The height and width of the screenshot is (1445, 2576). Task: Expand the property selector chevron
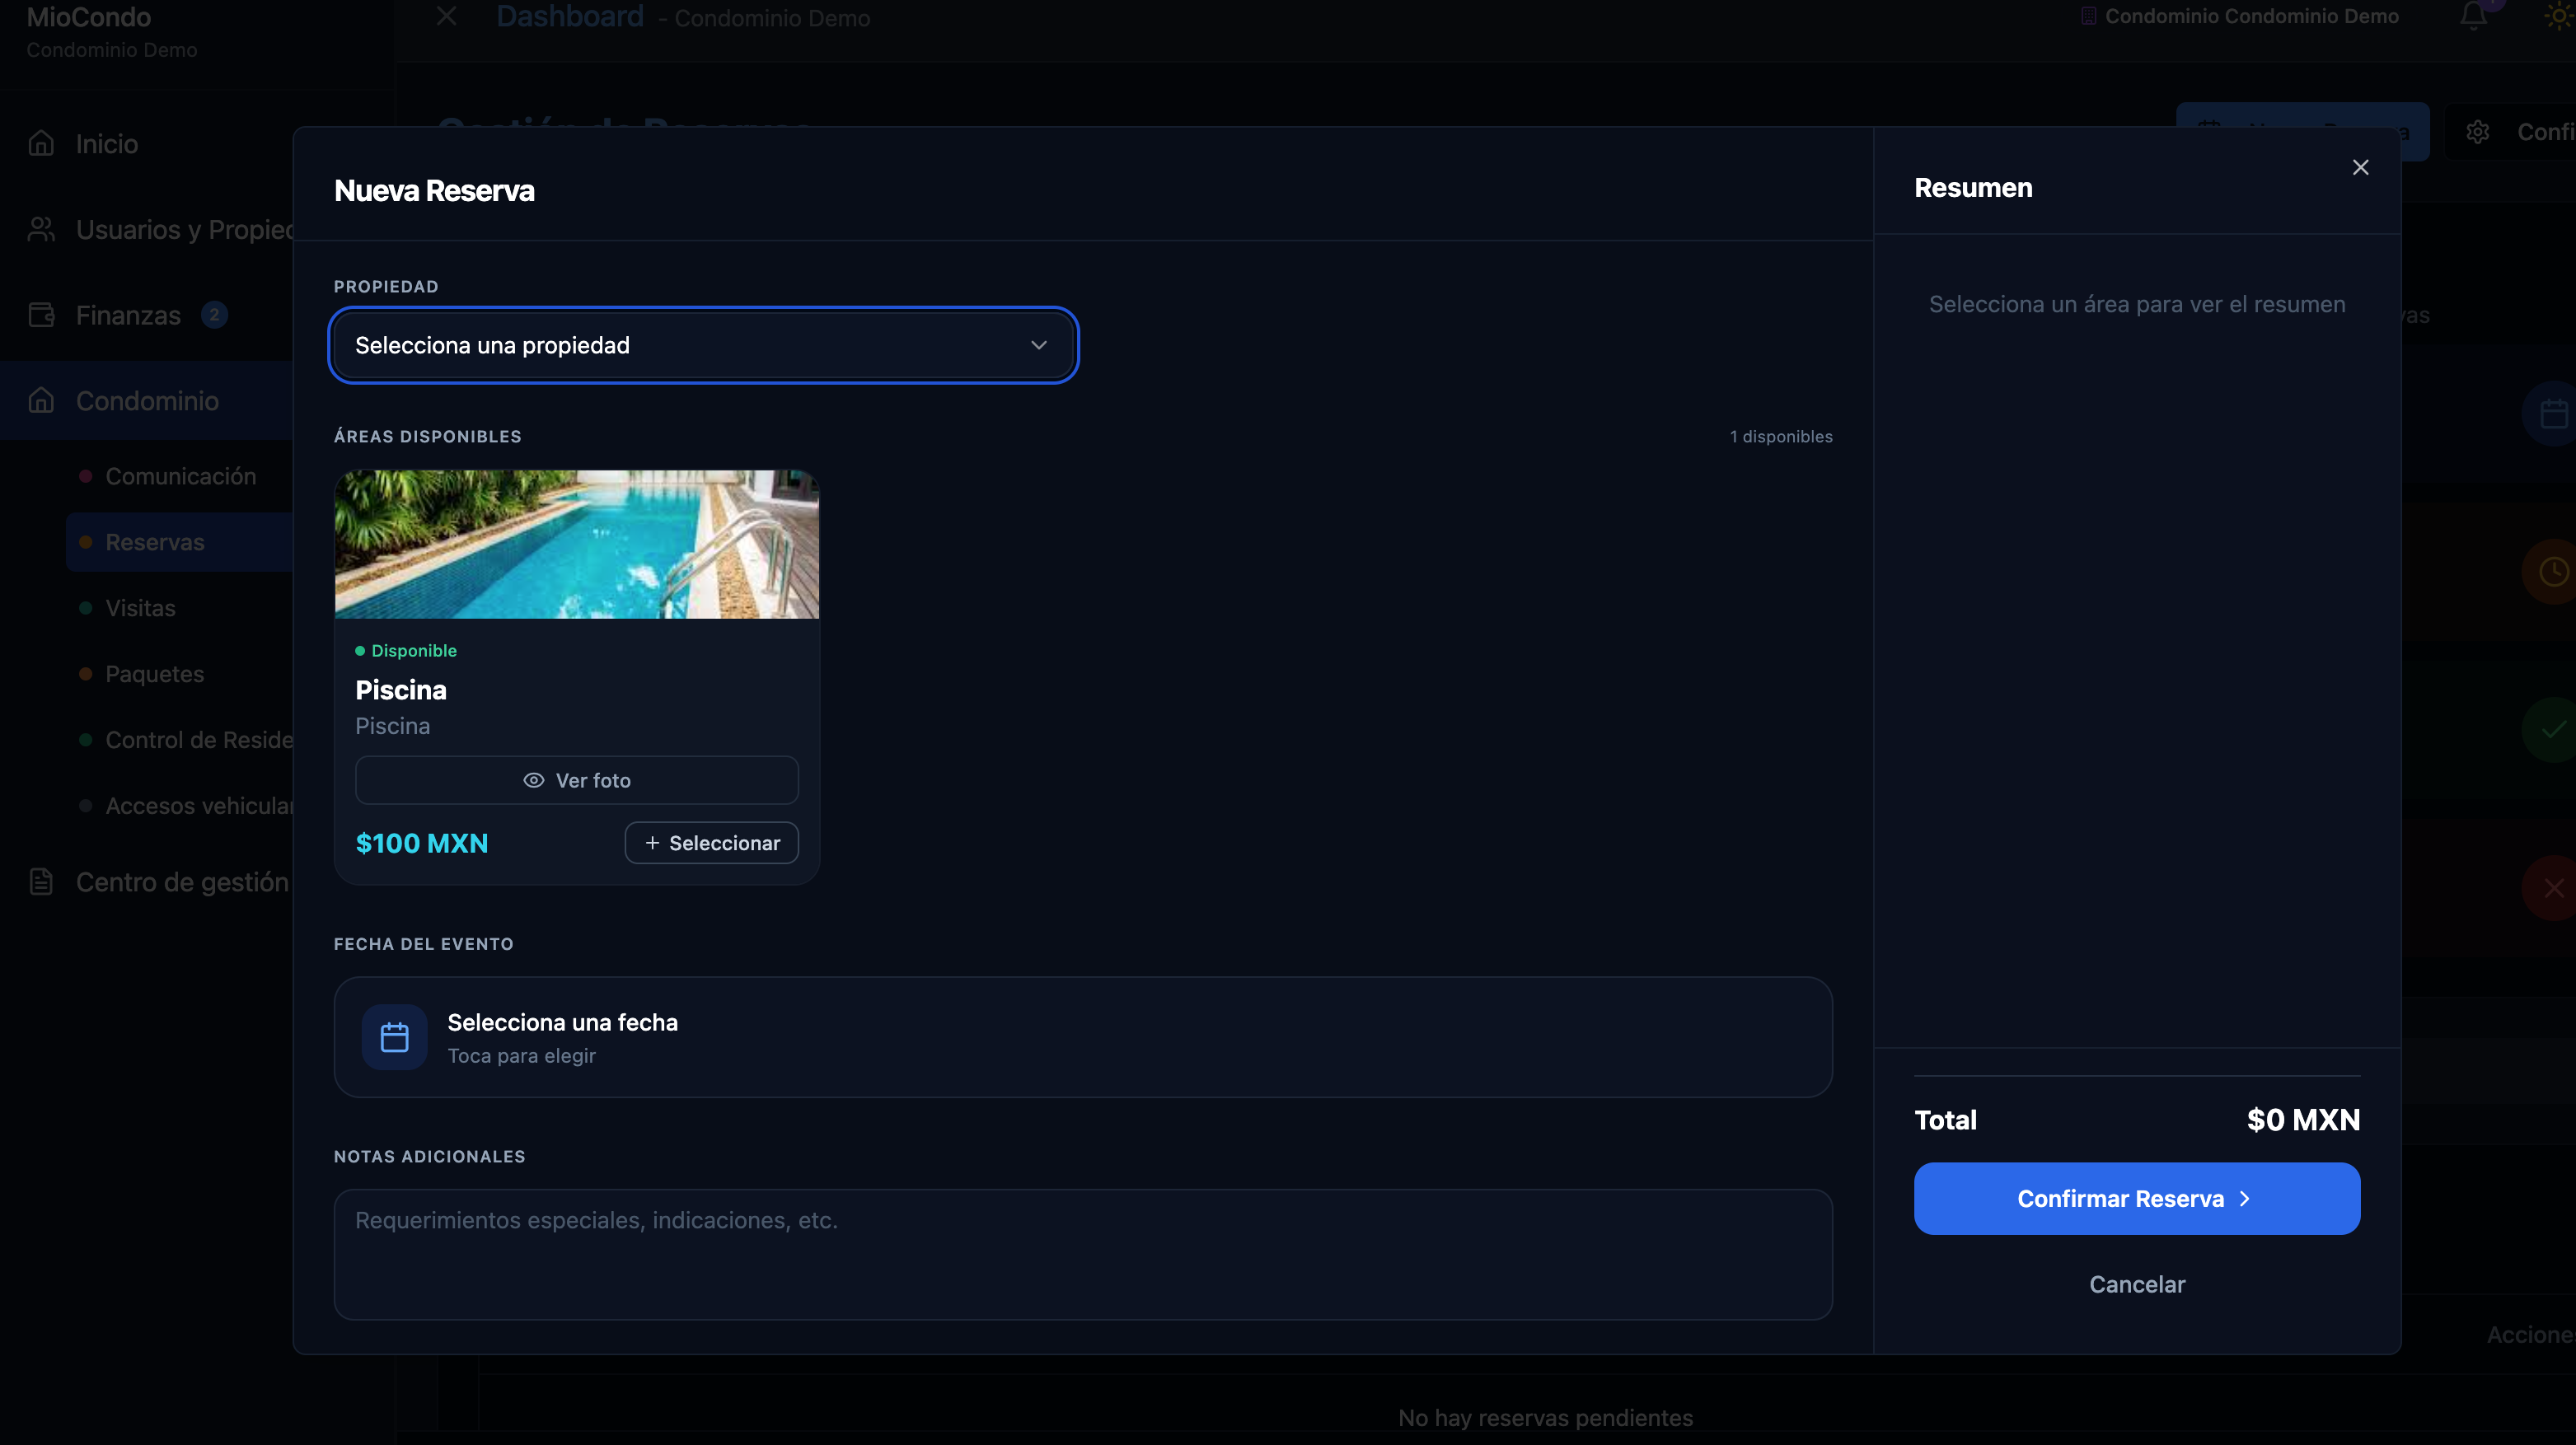(1039, 345)
